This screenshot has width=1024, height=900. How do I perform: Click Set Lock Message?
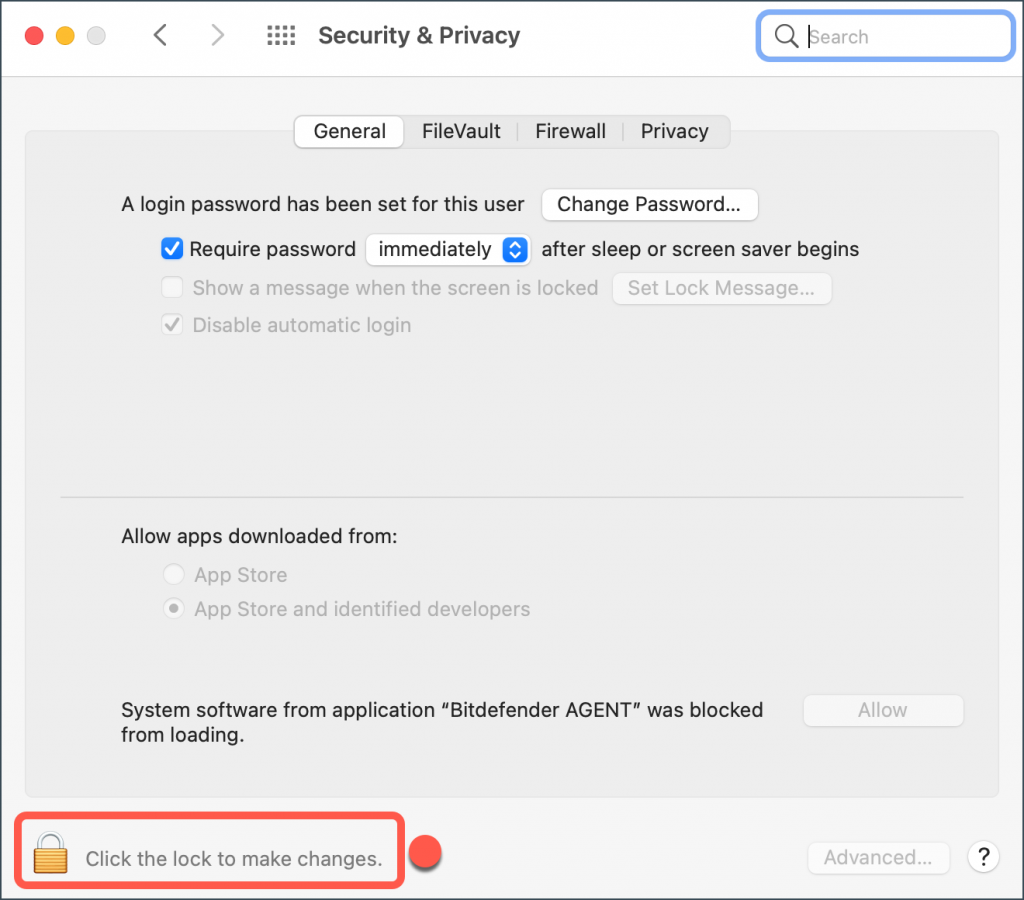click(x=721, y=288)
